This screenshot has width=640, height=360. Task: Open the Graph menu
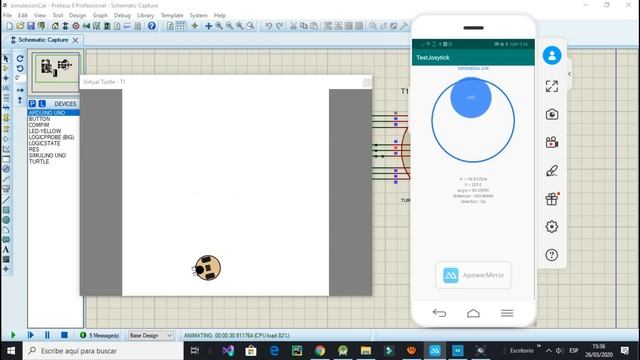click(100, 16)
